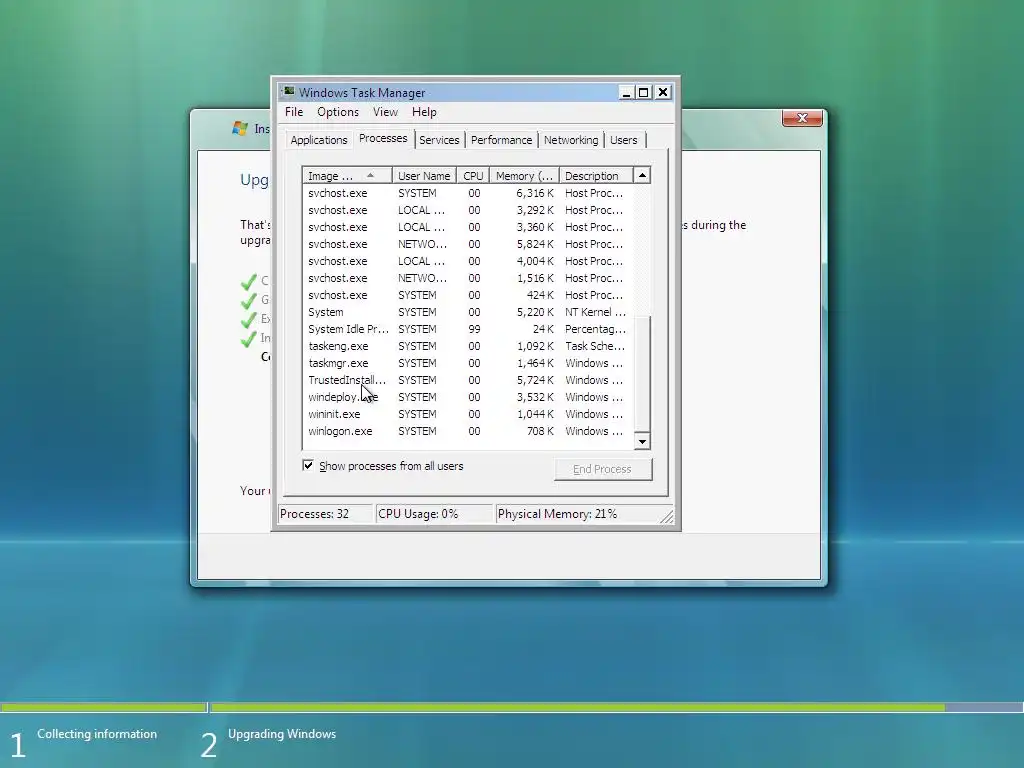
Task: Click the Task Manager title bar icon
Action: [289, 92]
